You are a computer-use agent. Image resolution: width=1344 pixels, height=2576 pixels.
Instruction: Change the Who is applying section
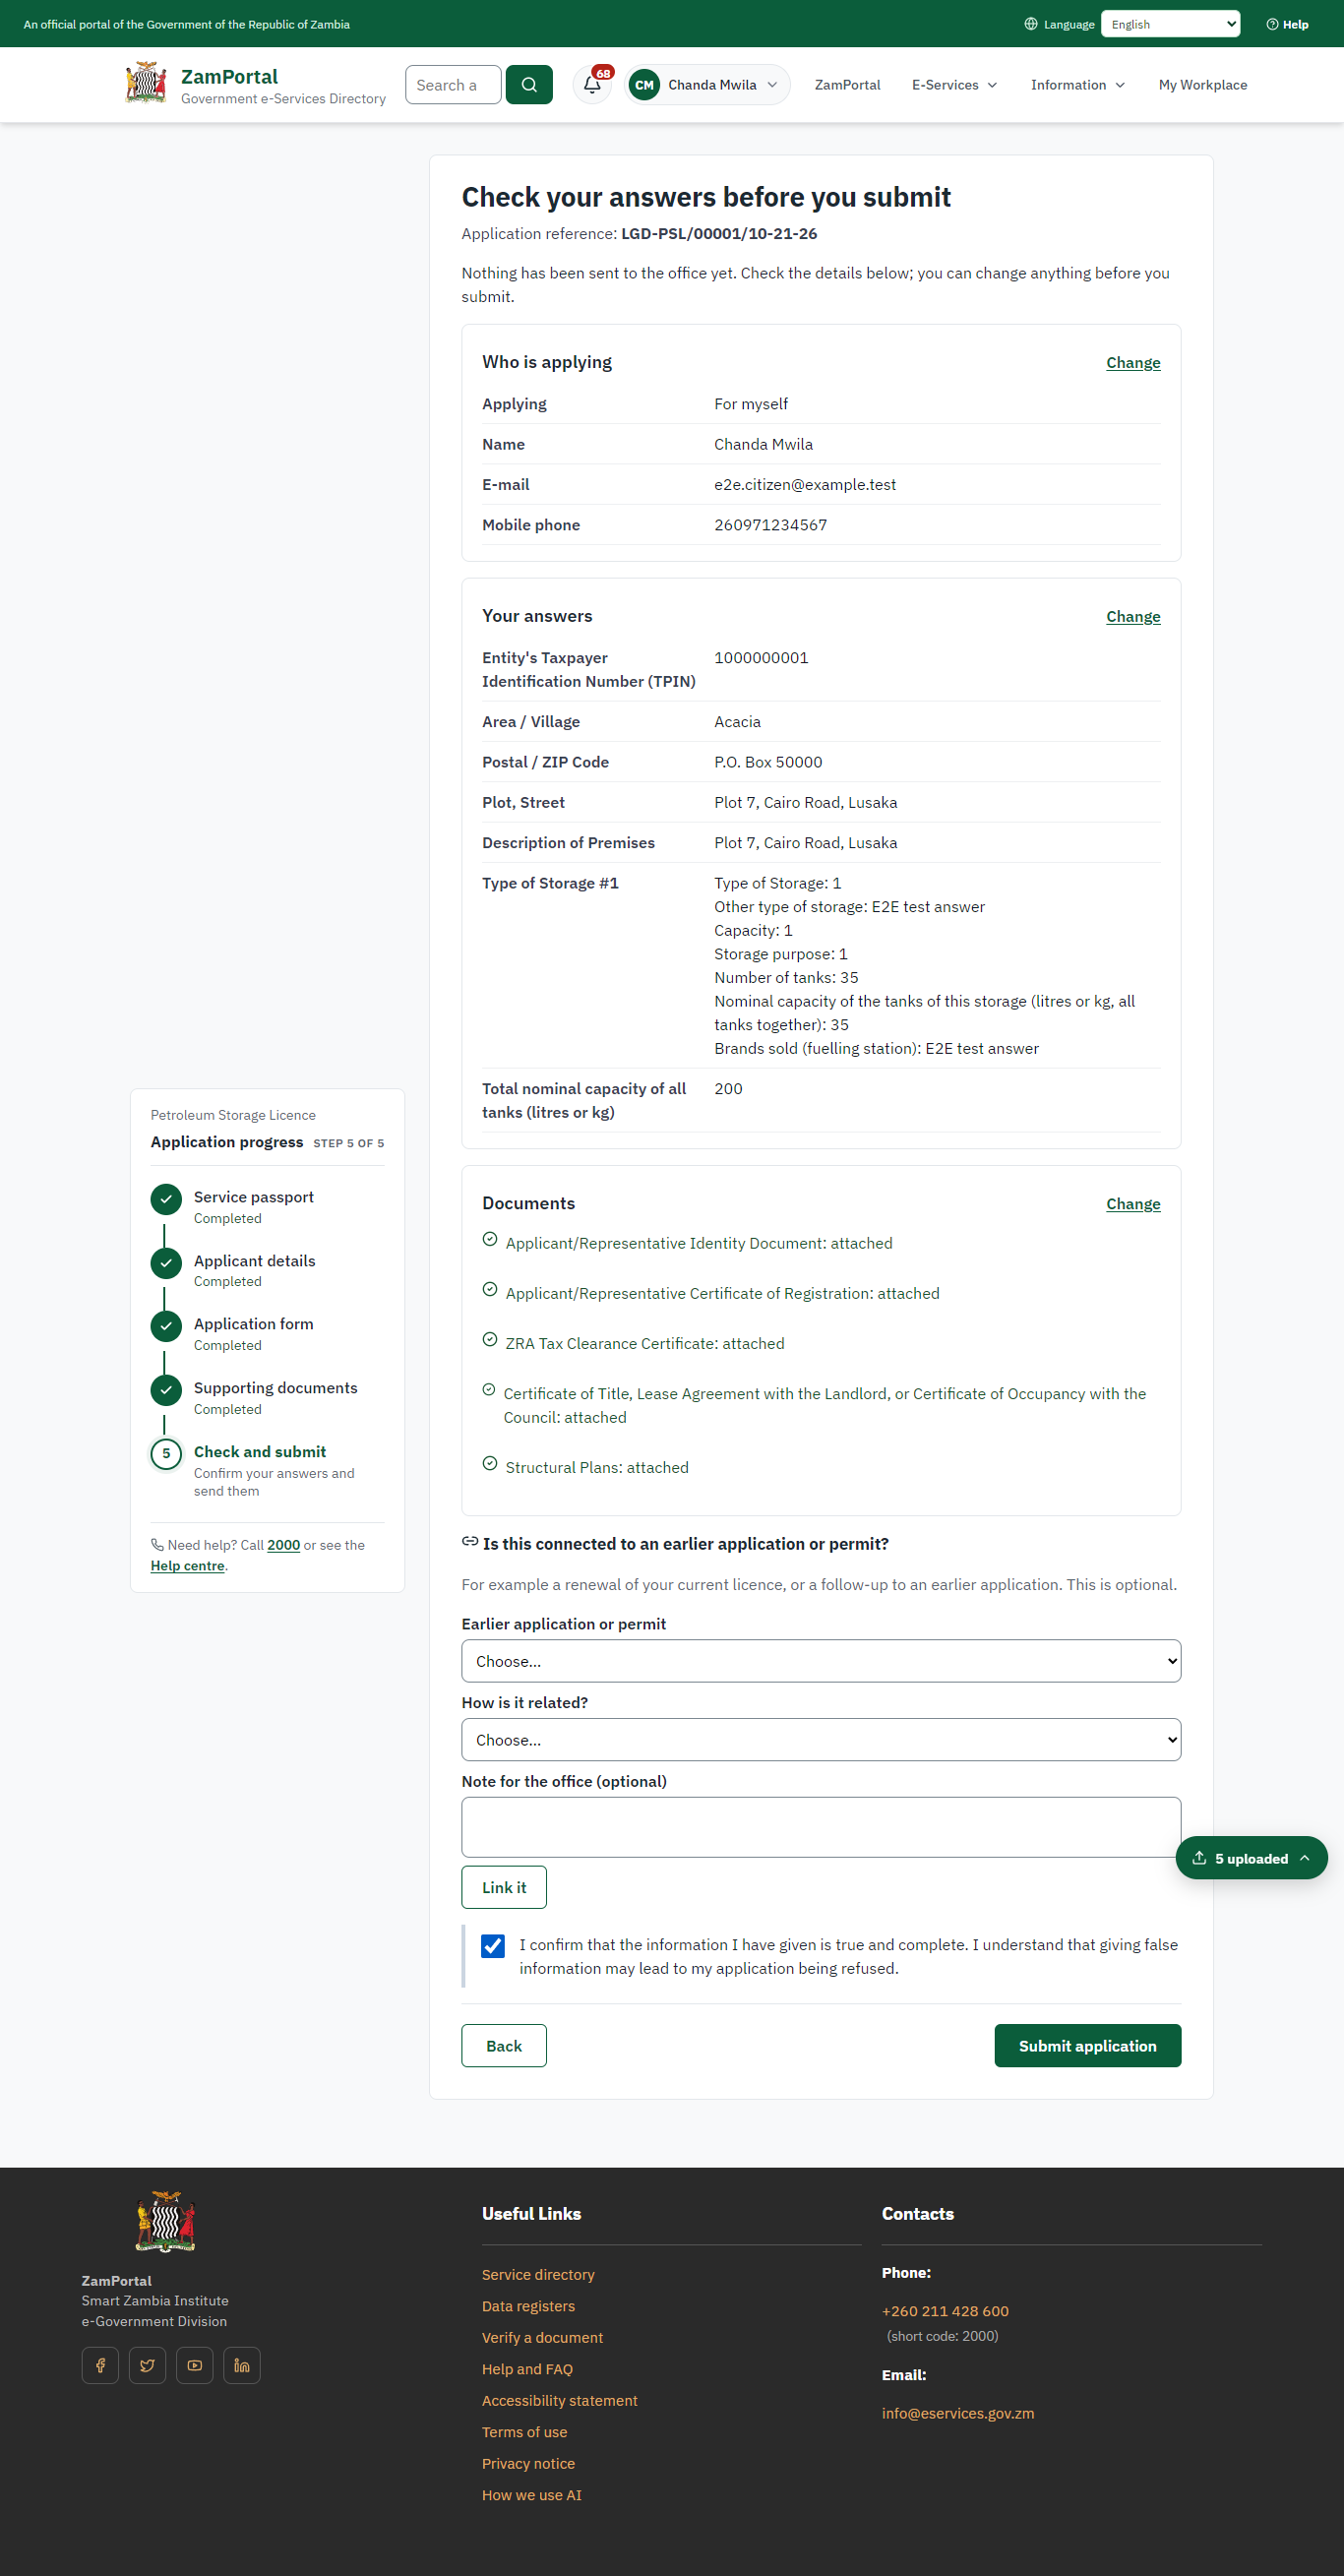click(1133, 363)
